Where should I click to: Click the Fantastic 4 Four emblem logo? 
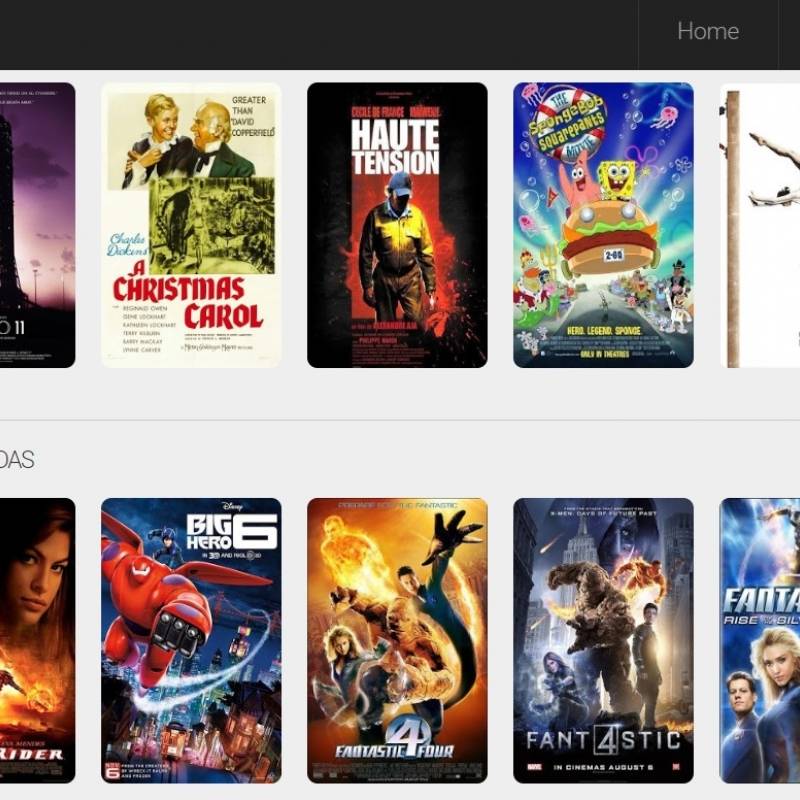[396, 740]
